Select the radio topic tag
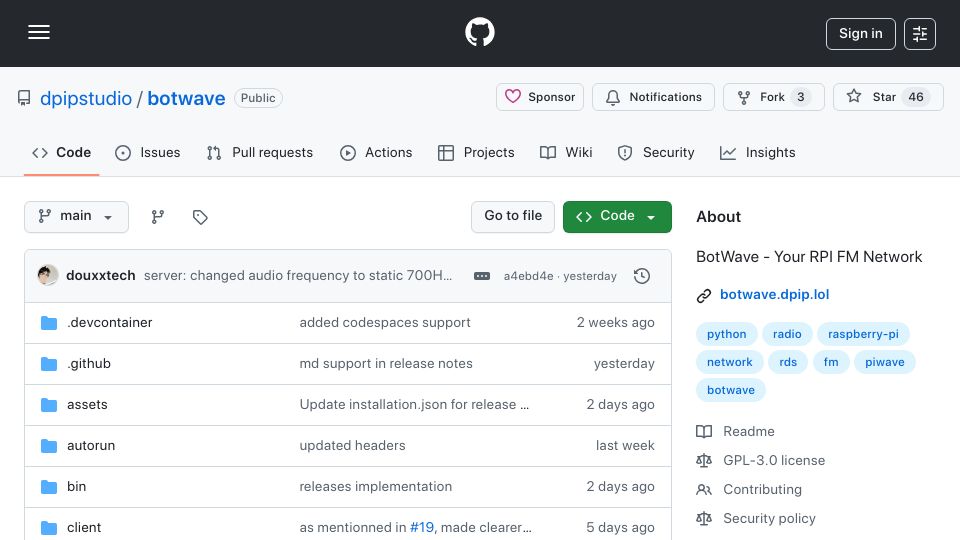Screen dimensions: 960x540 [787, 334]
